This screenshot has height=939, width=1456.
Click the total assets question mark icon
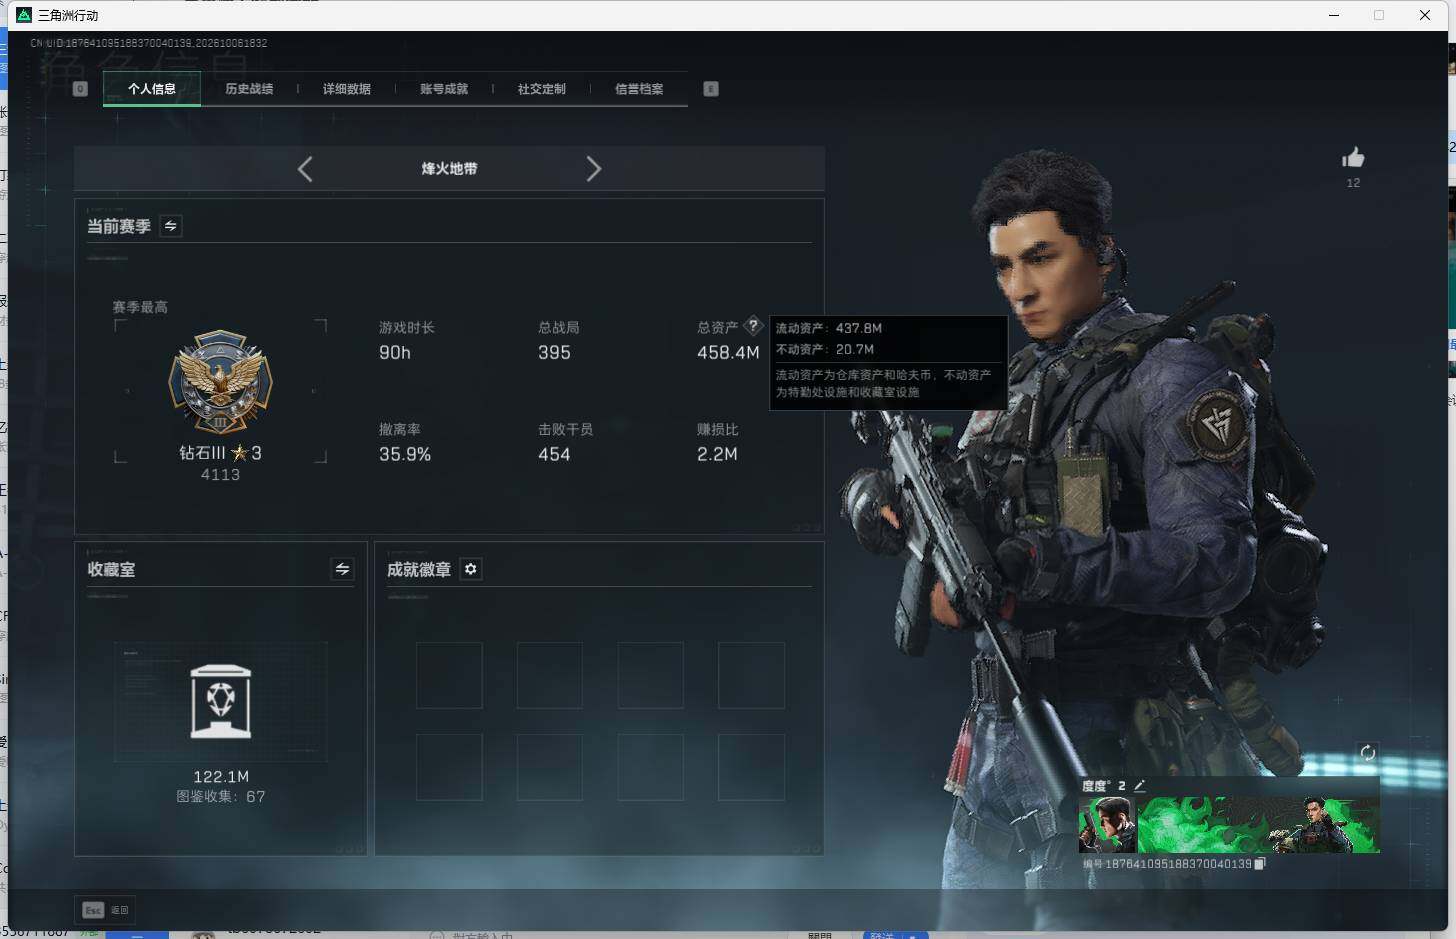point(753,326)
